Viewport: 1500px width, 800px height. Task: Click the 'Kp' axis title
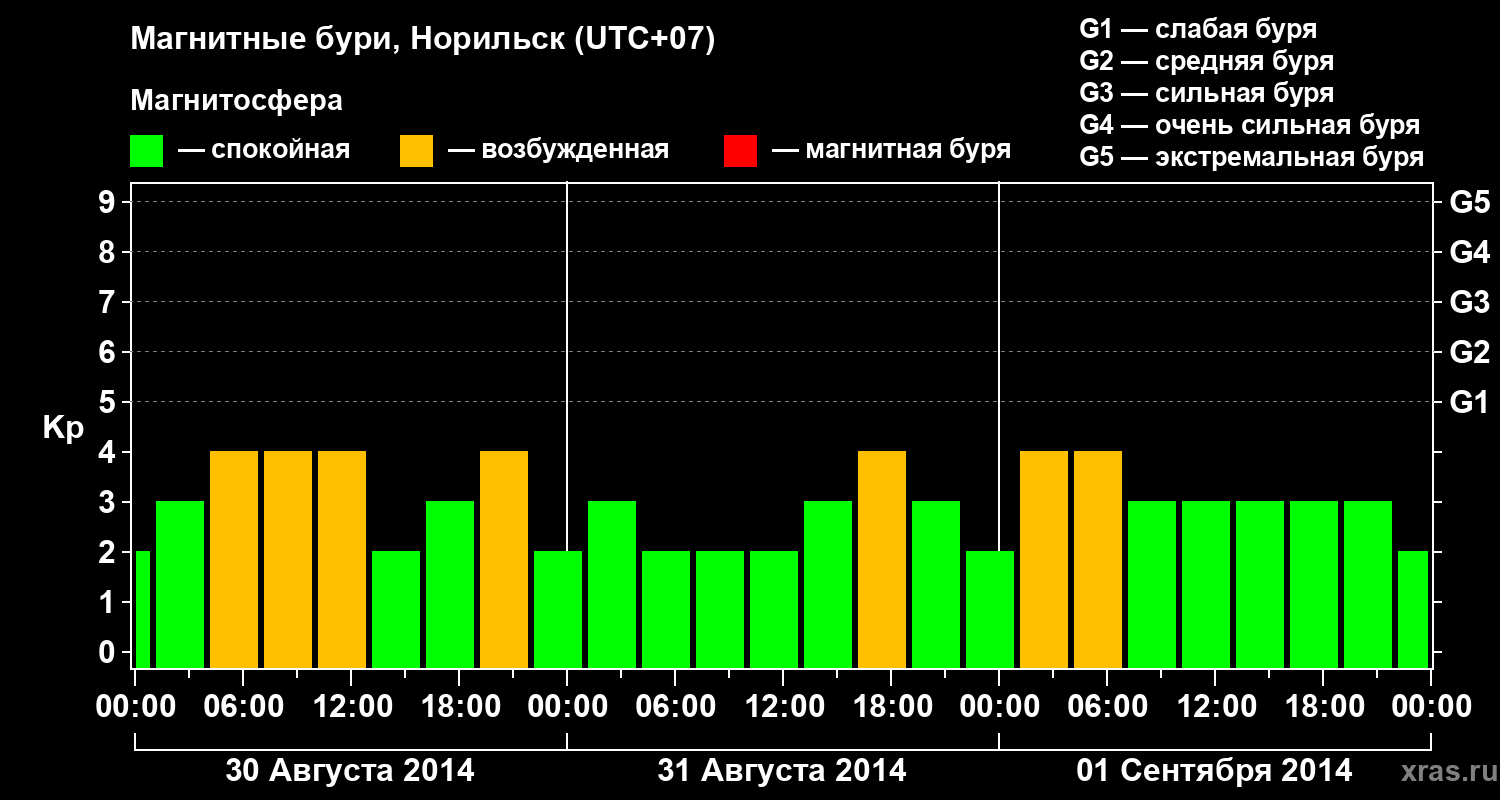63,427
